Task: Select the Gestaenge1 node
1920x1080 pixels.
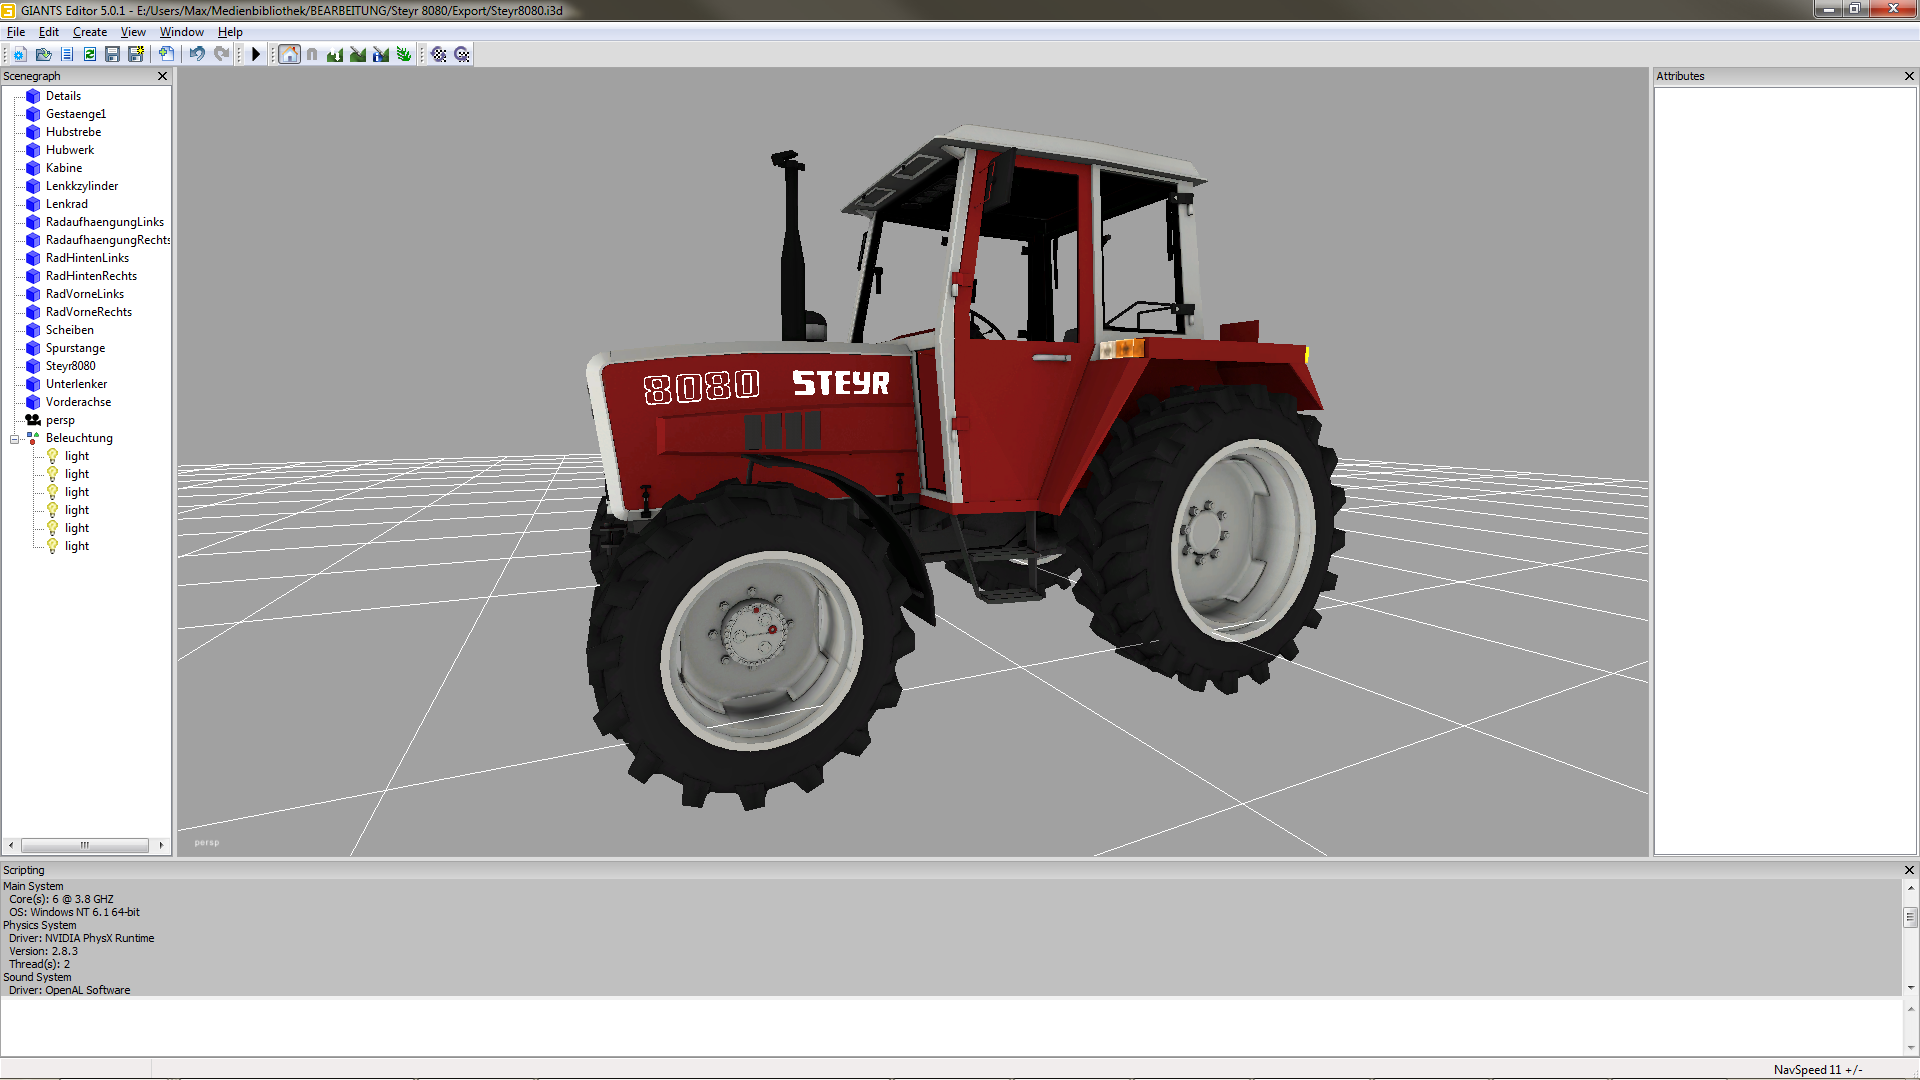Action: point(76,114)
